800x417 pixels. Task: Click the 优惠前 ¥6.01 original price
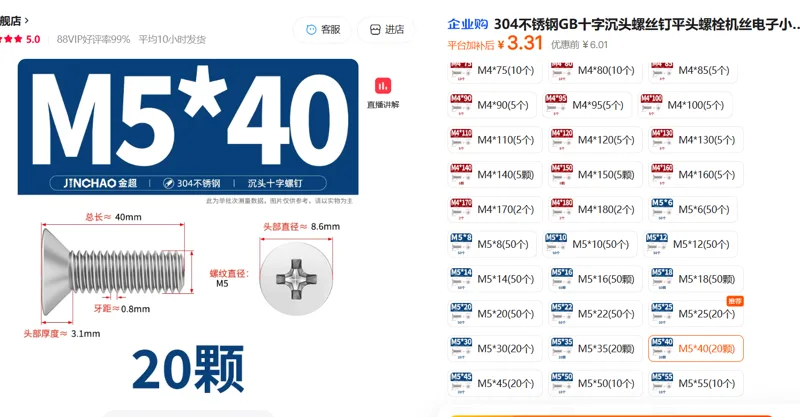coord(579,45)
